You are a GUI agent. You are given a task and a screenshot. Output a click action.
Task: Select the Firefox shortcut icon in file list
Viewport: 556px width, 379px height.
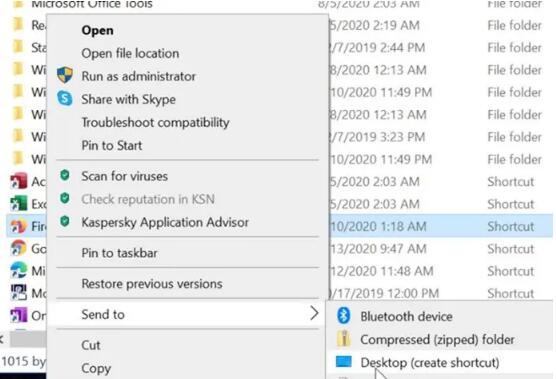18,226
